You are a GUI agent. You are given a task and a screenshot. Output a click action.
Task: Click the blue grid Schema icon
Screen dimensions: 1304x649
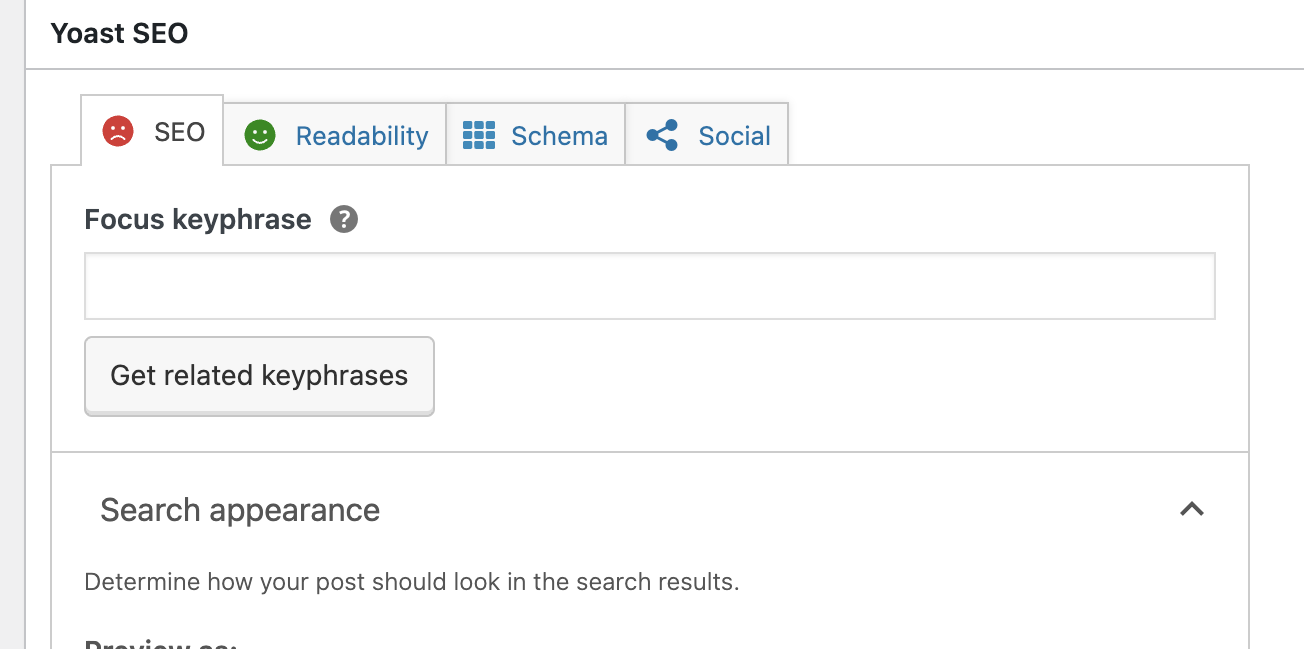pos(479,135)
